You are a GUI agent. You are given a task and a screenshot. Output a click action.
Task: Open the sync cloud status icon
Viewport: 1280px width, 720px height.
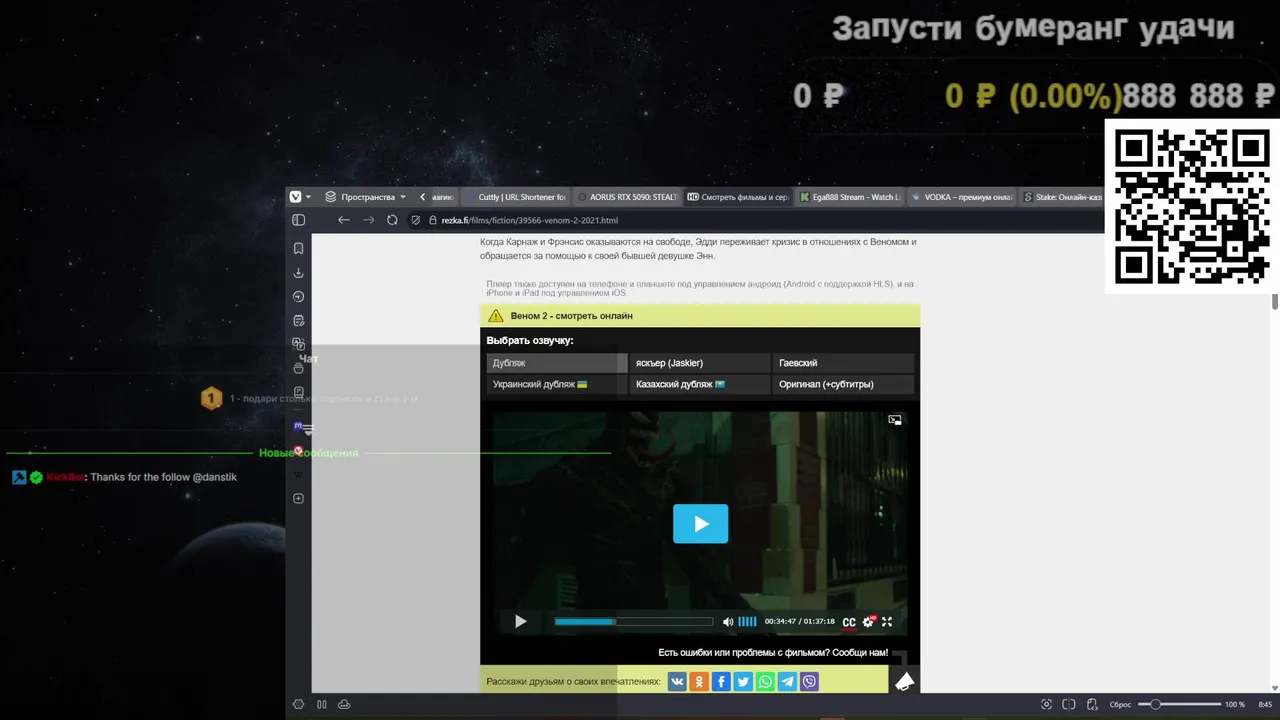pos(344,704)
